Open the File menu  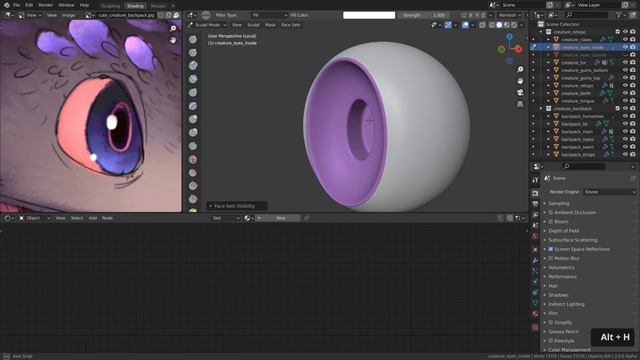click(x=16, y=5)
